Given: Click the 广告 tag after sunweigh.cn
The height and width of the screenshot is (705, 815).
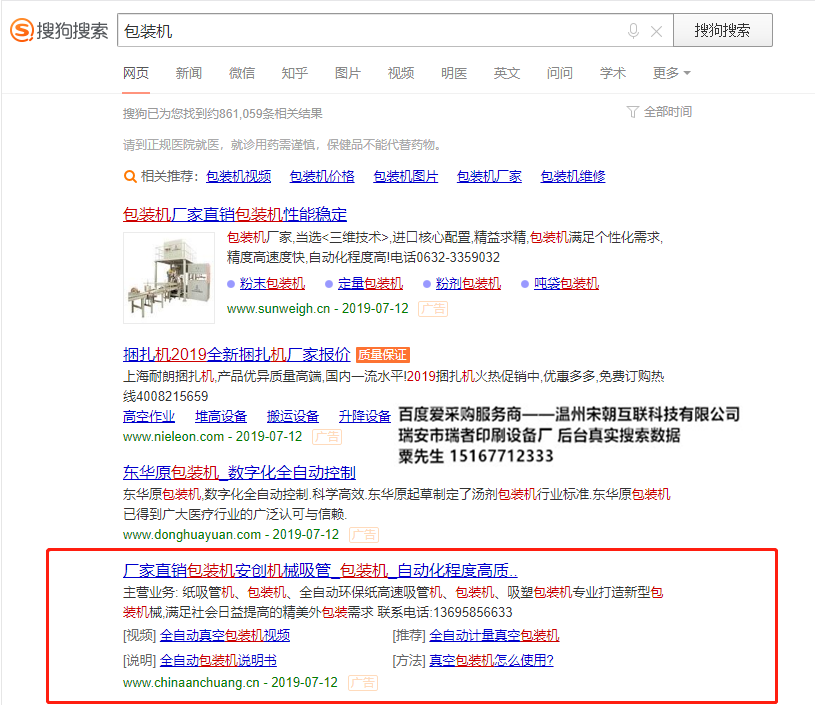Looking at the screenshot, I should click(x=433, y=309).
